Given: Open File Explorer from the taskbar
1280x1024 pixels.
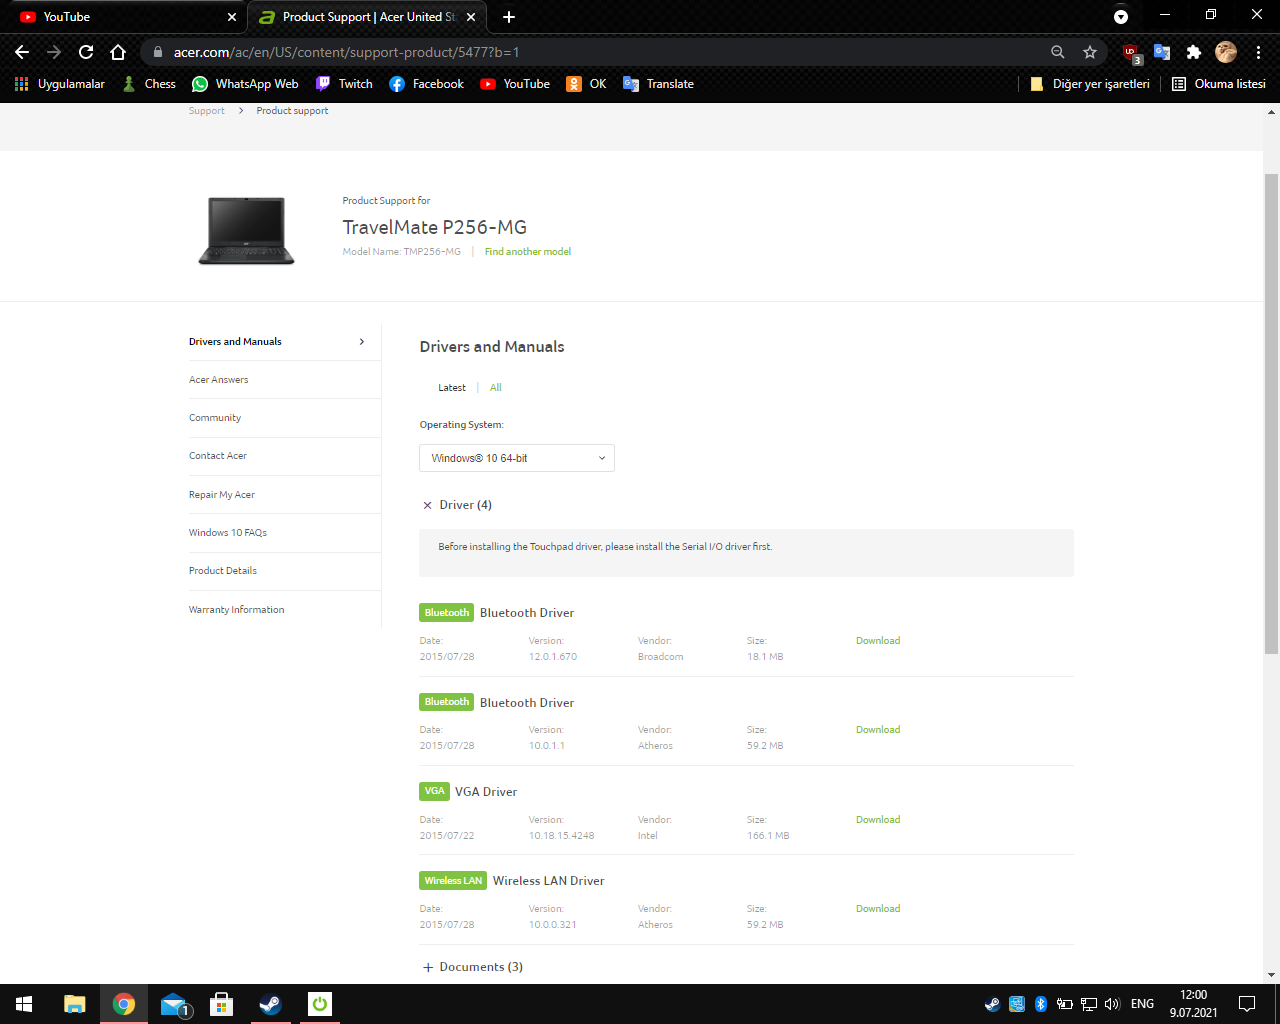Looking at the screenshot, I should (x=75, y=1004).
